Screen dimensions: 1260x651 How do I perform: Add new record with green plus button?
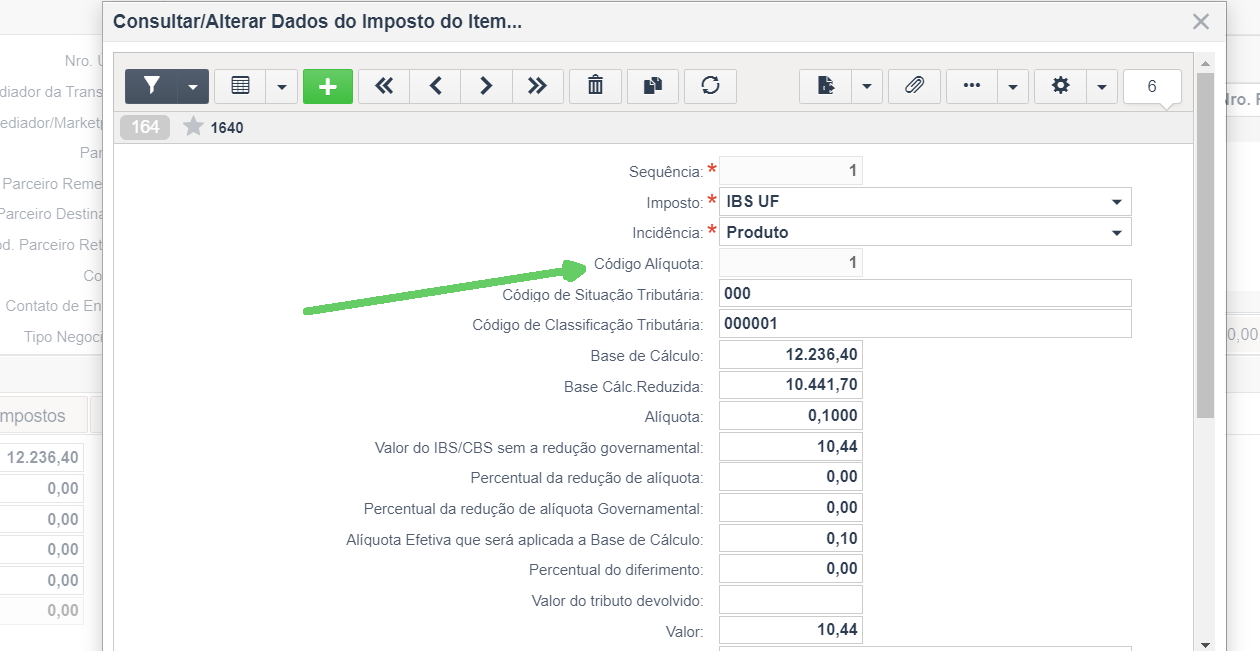coord(328,86)
